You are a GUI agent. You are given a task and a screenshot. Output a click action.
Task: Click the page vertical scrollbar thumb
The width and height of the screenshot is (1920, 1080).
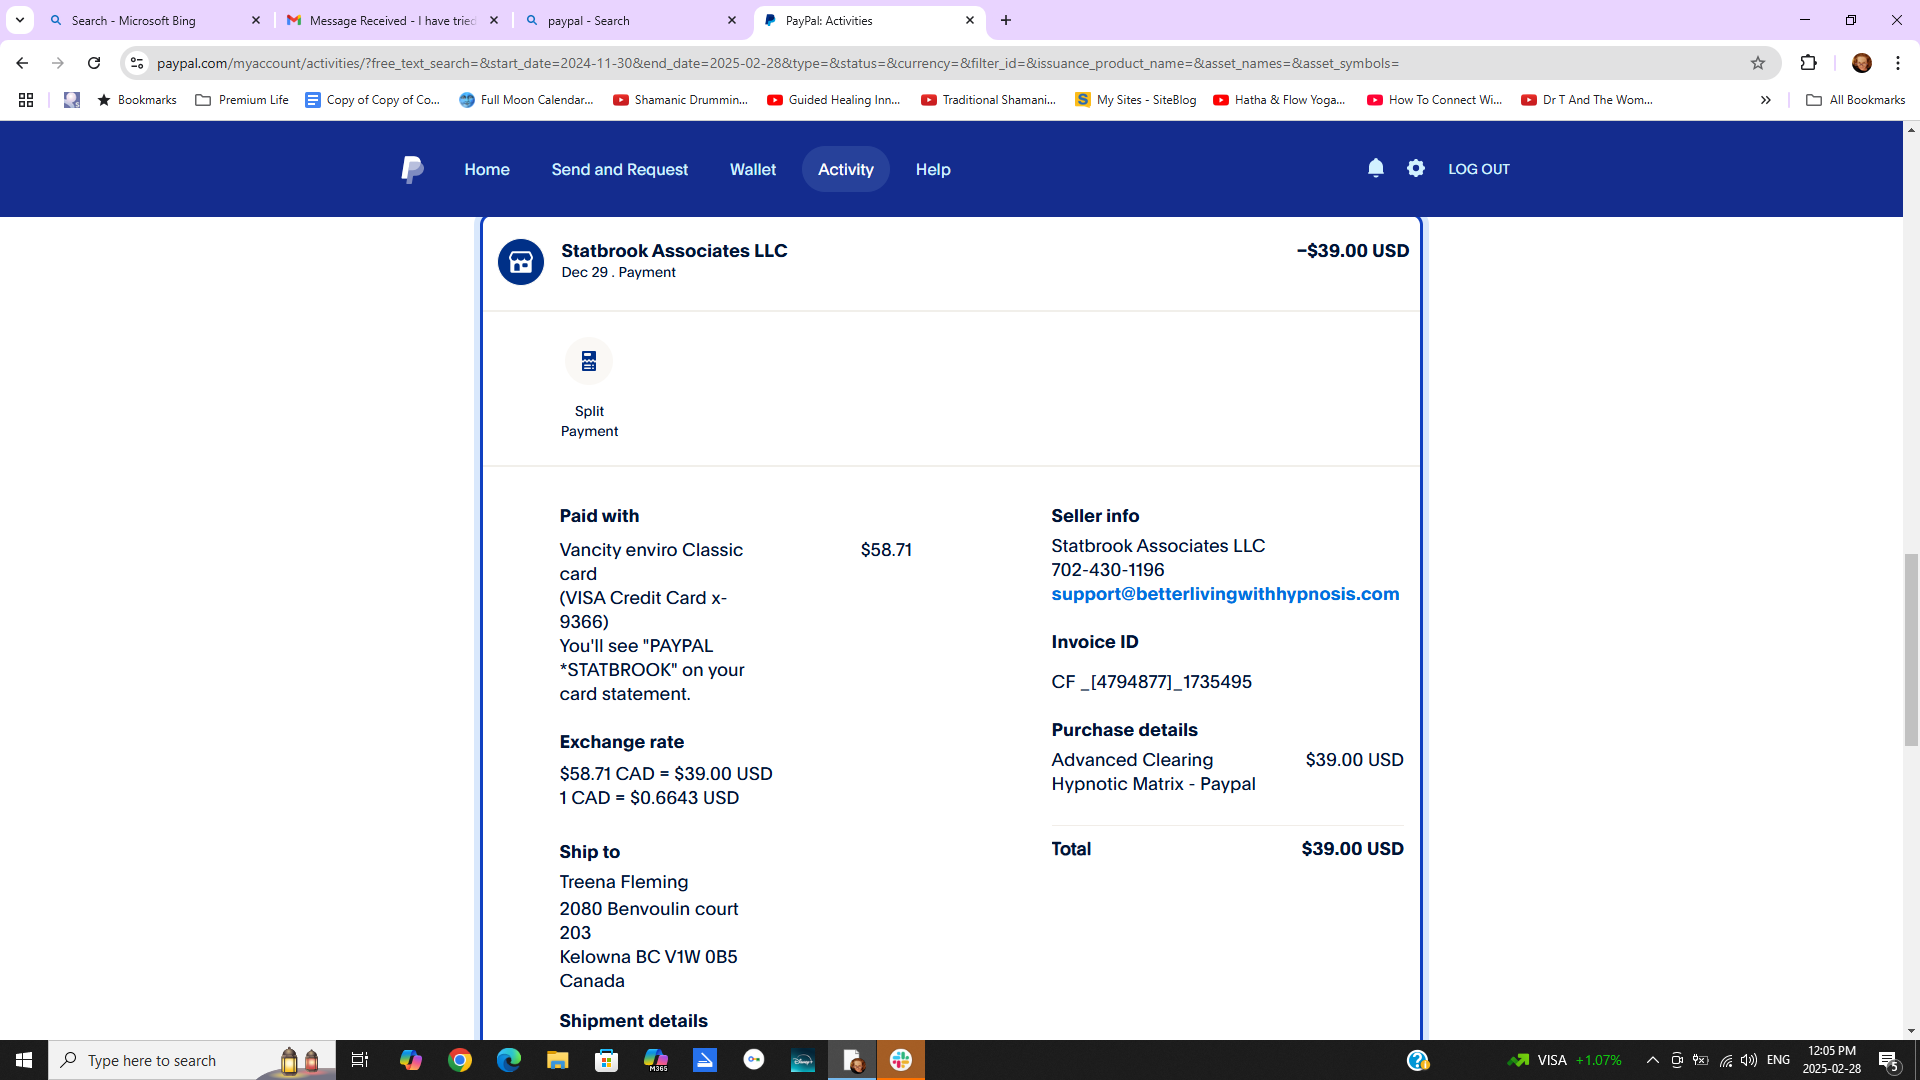tap(1911, 650)
